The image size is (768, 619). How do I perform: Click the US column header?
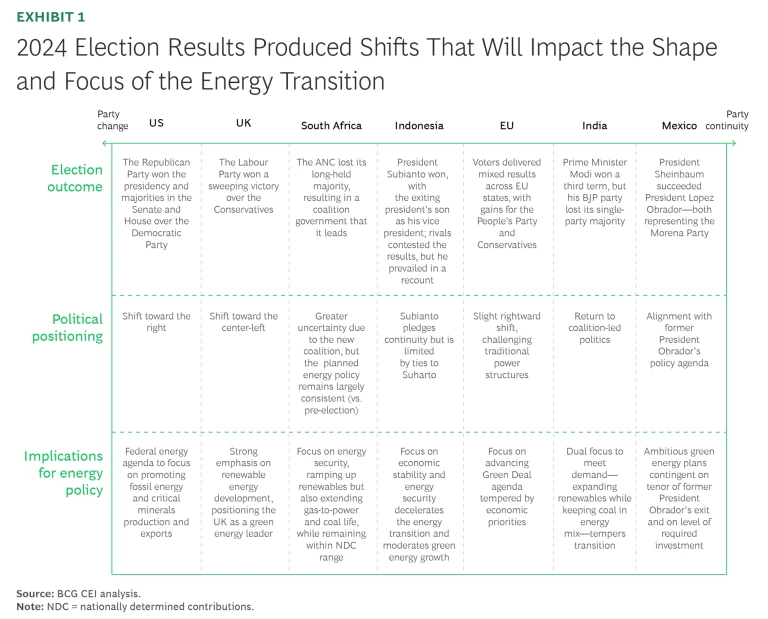pos(156,124)
